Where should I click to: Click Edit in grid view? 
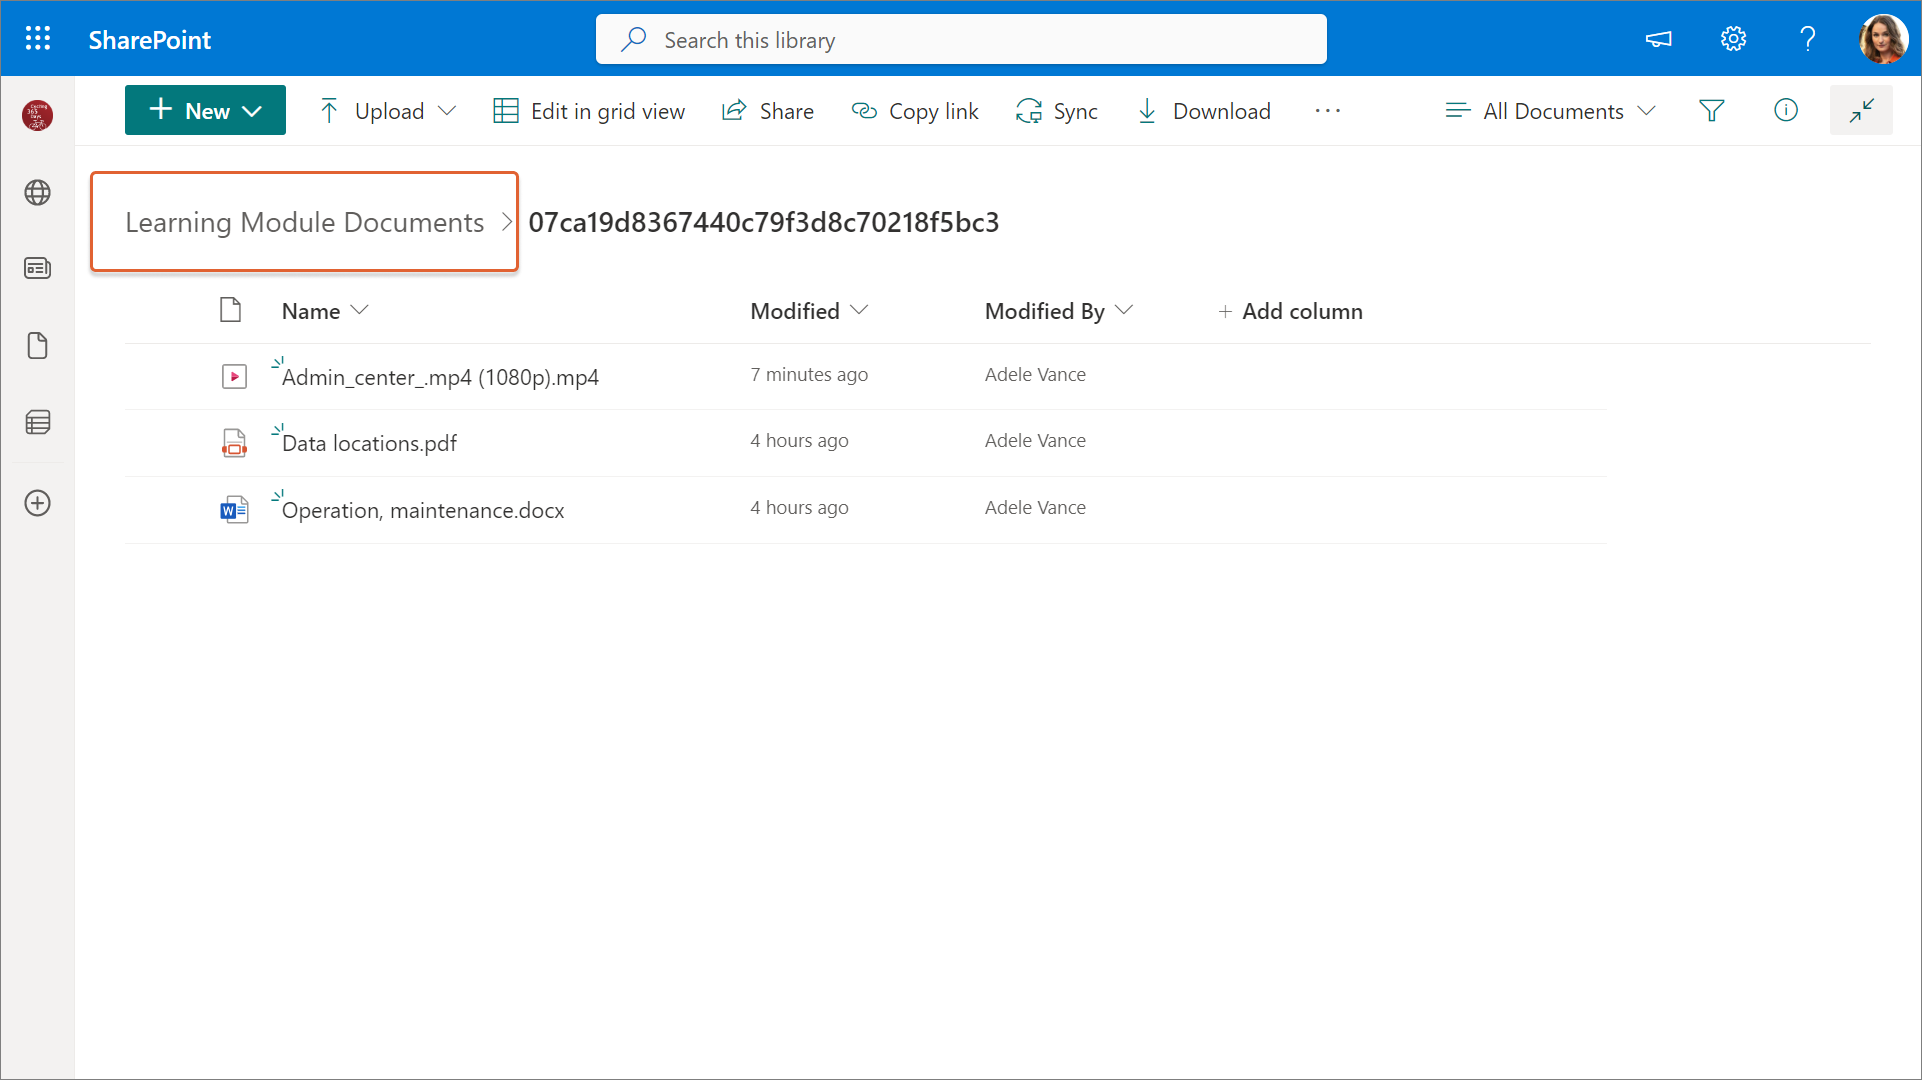589,111
